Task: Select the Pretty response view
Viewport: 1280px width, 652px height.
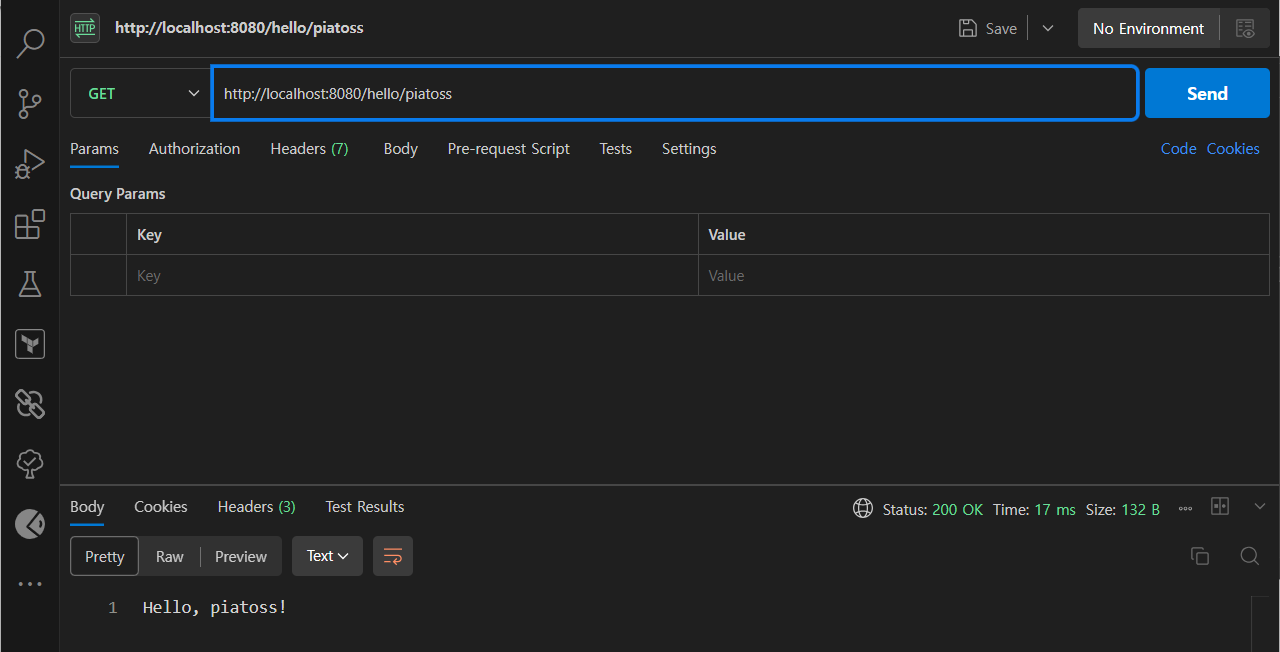Action: click(104, 556)
